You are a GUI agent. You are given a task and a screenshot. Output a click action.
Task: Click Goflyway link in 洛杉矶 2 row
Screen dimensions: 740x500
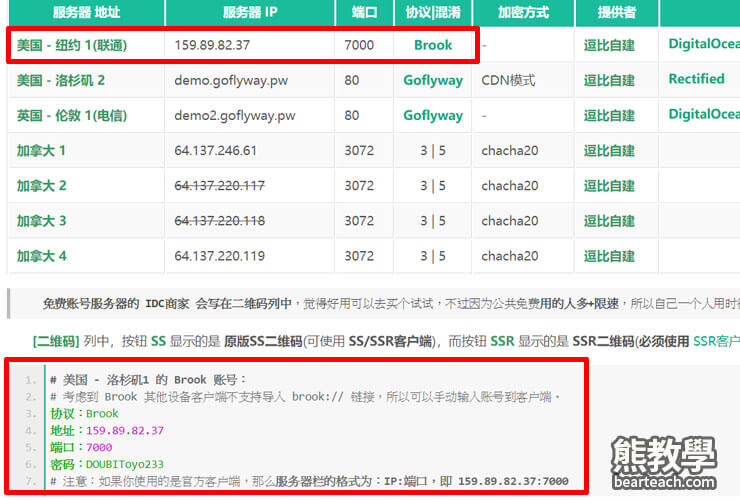click(433, 80)
